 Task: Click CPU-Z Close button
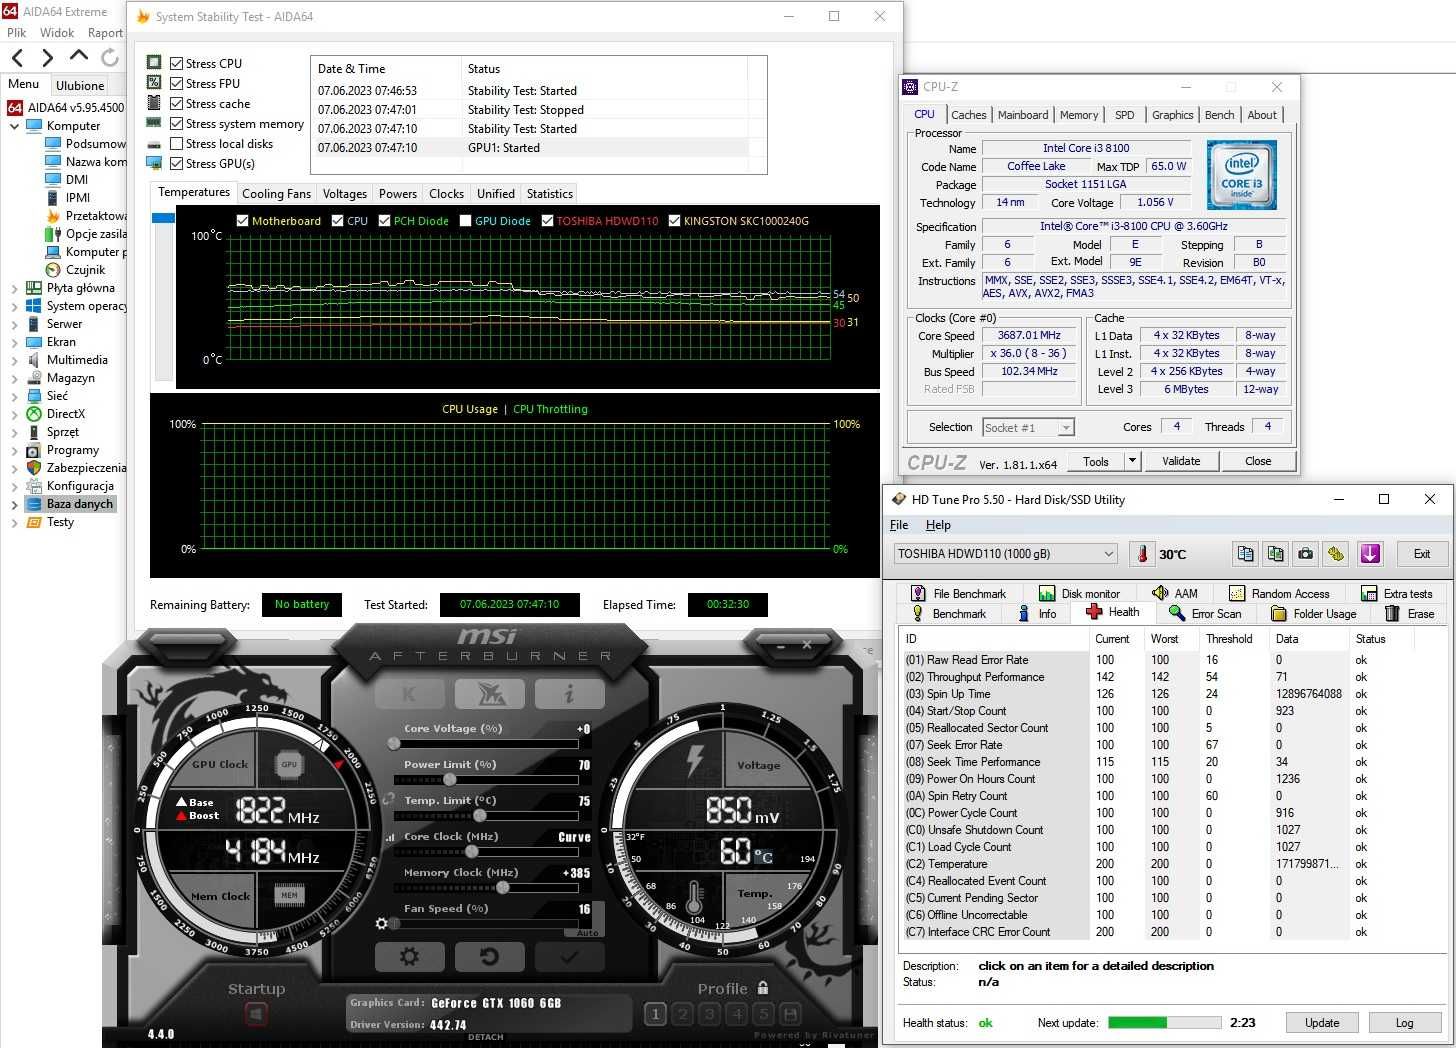click(1258, 461)
